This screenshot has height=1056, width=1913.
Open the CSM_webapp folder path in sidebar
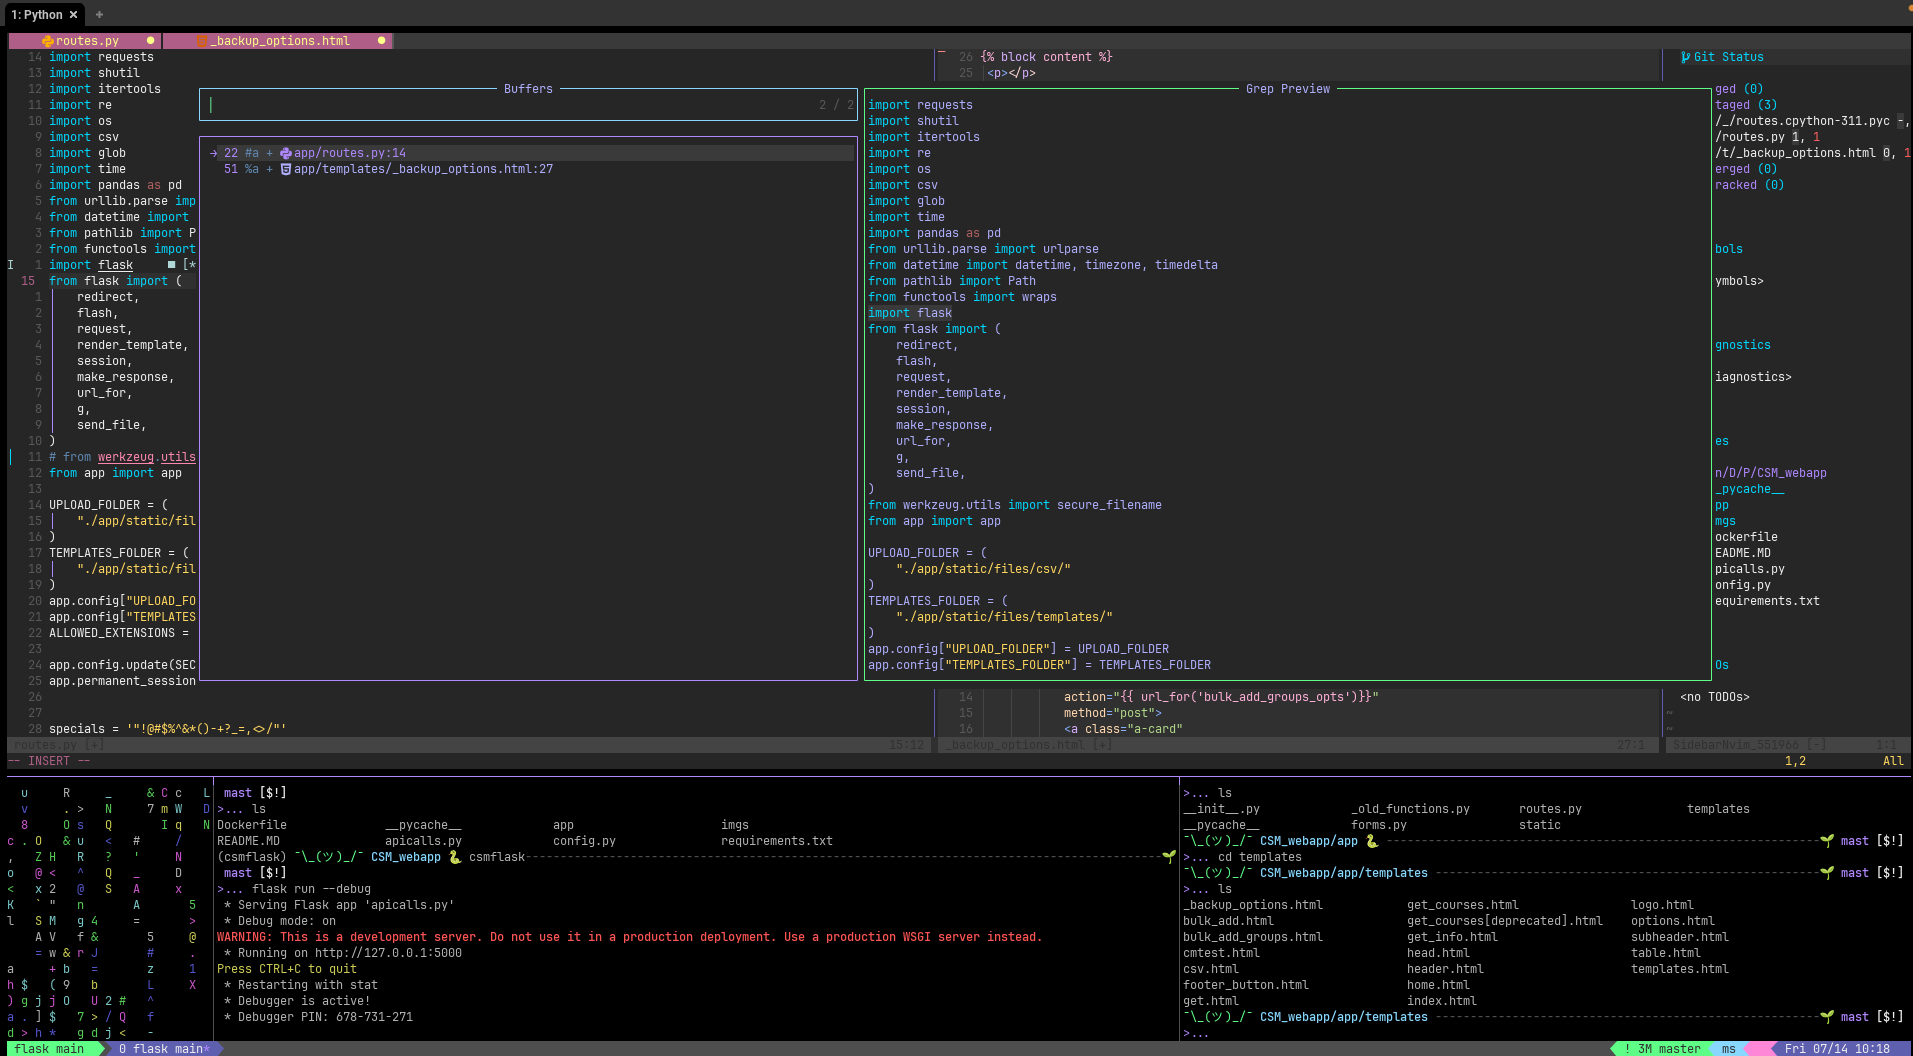coord(1771,473)
